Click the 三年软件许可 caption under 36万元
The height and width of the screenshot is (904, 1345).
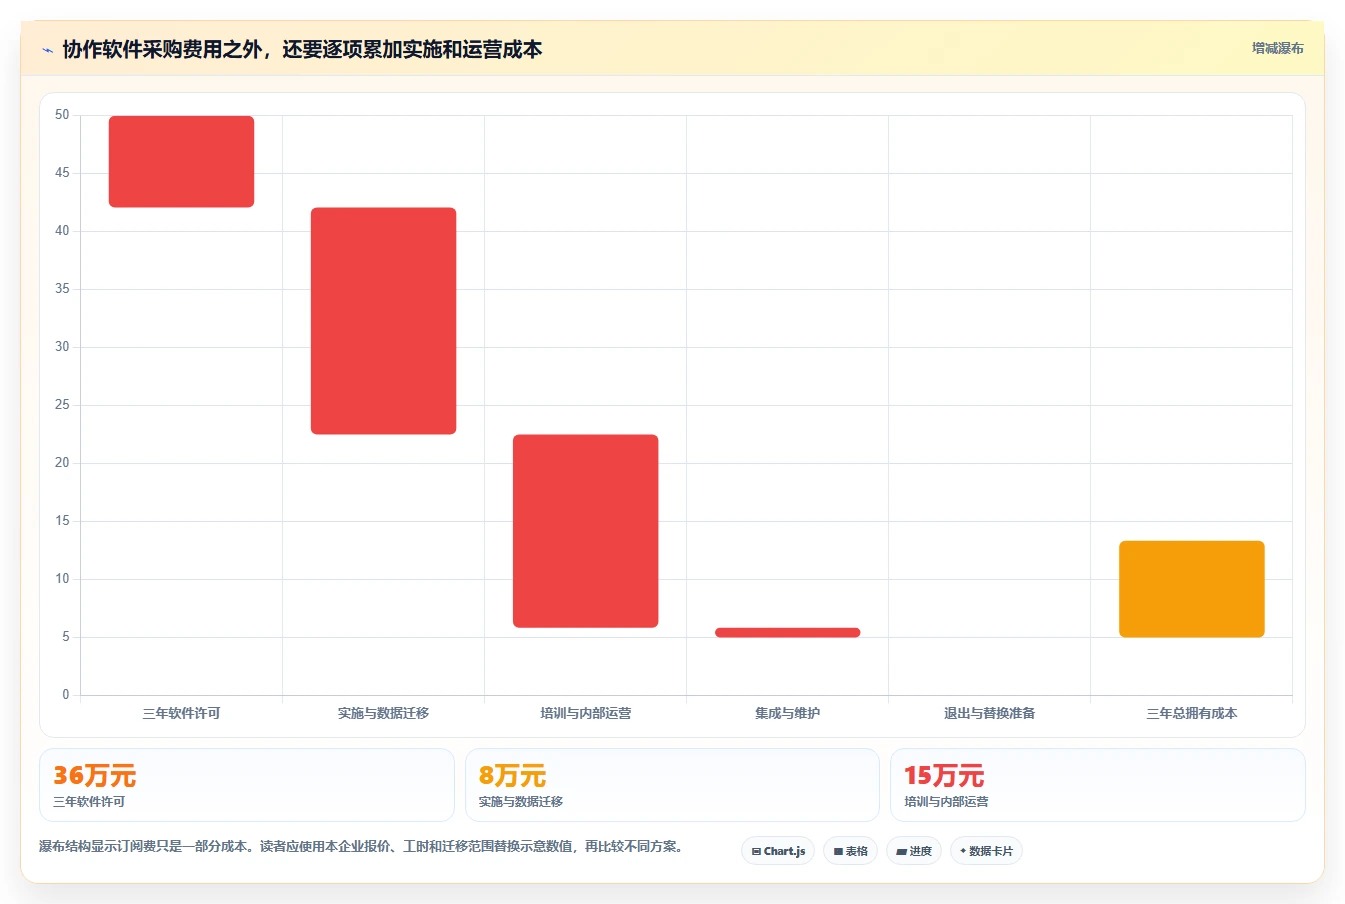89,802
